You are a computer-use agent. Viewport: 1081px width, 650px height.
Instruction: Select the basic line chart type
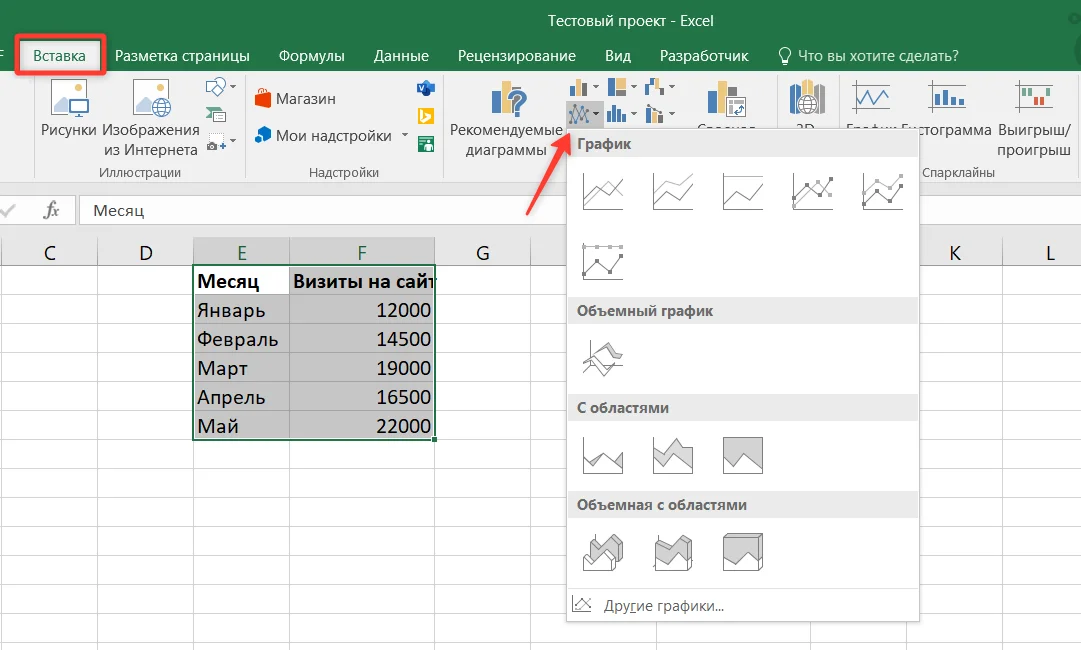(x=603, y=191)
